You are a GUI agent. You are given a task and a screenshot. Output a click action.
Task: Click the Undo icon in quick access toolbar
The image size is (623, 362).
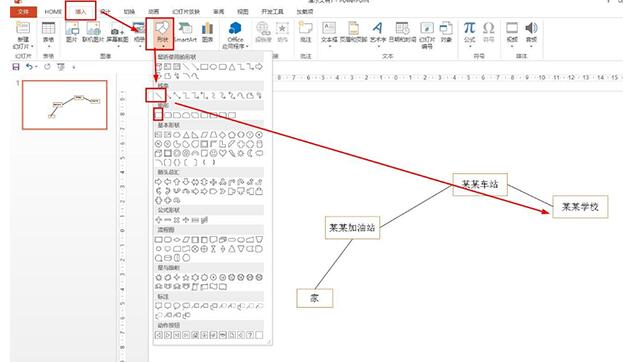(x=29, y=67)
